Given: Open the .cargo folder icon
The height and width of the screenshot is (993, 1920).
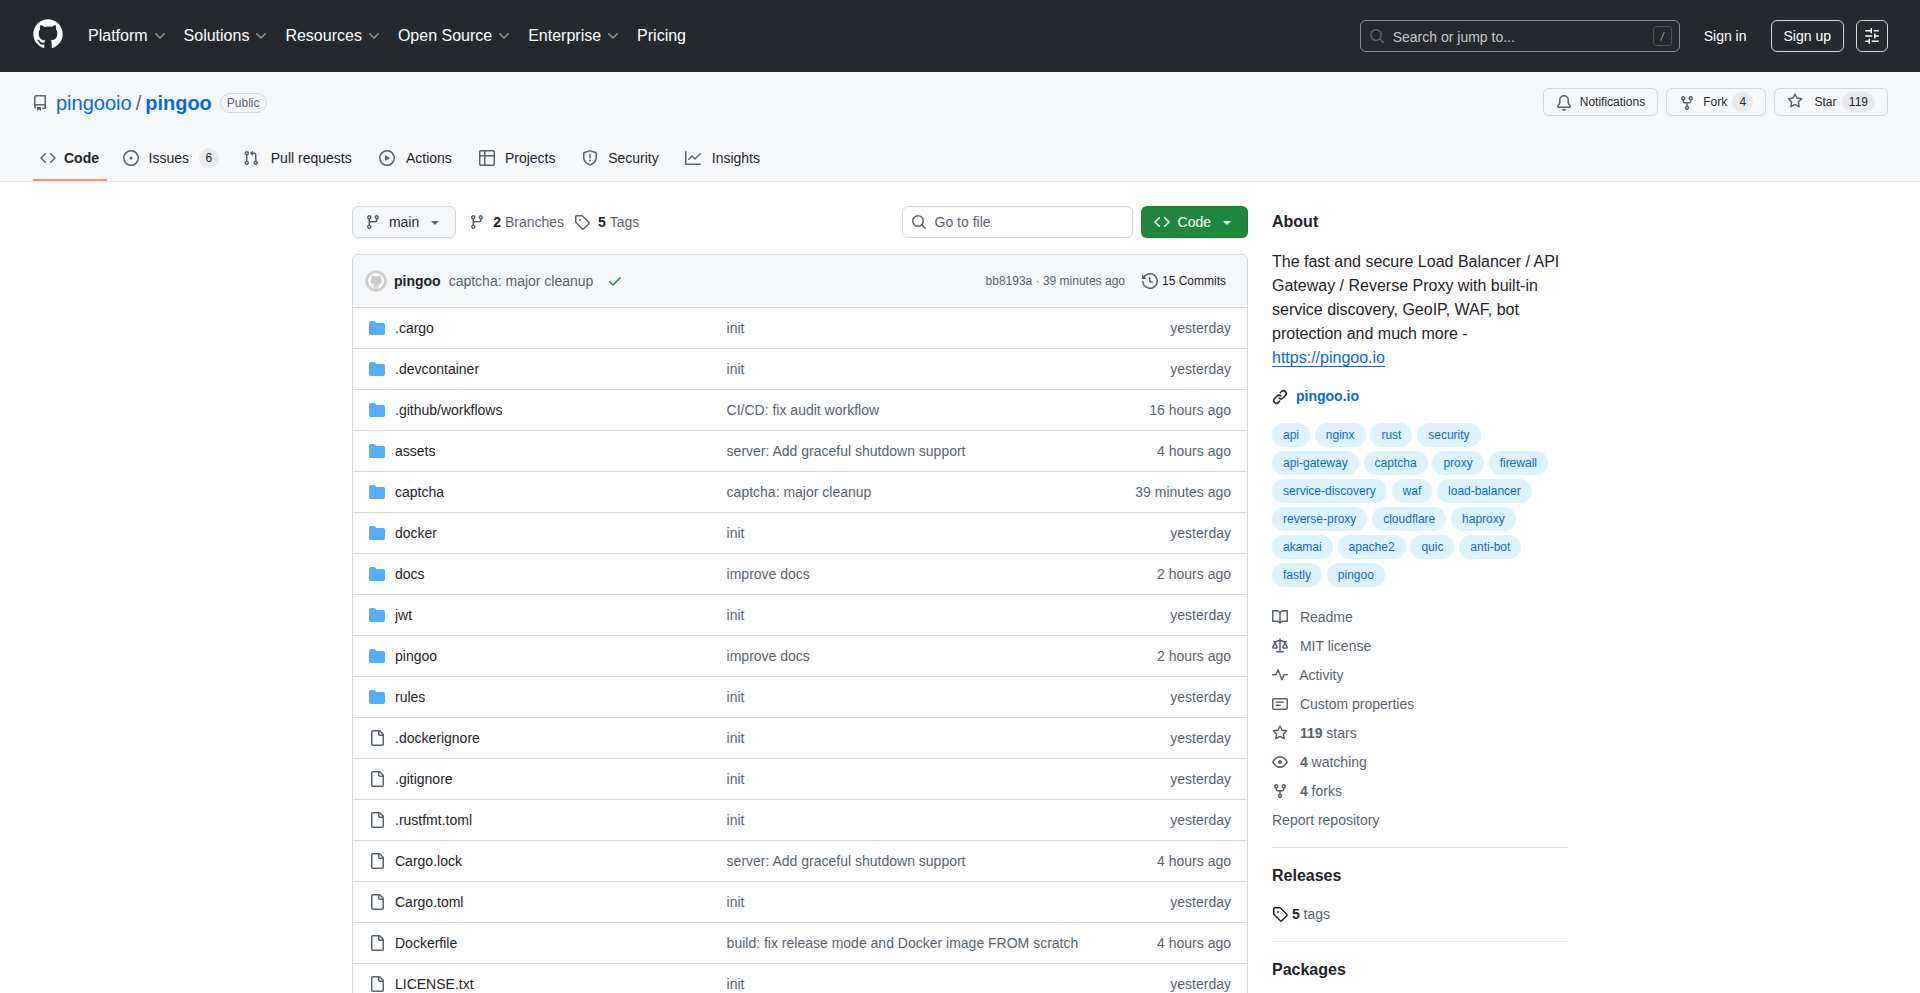Looking at the screenshot, I should coord(377,328).
